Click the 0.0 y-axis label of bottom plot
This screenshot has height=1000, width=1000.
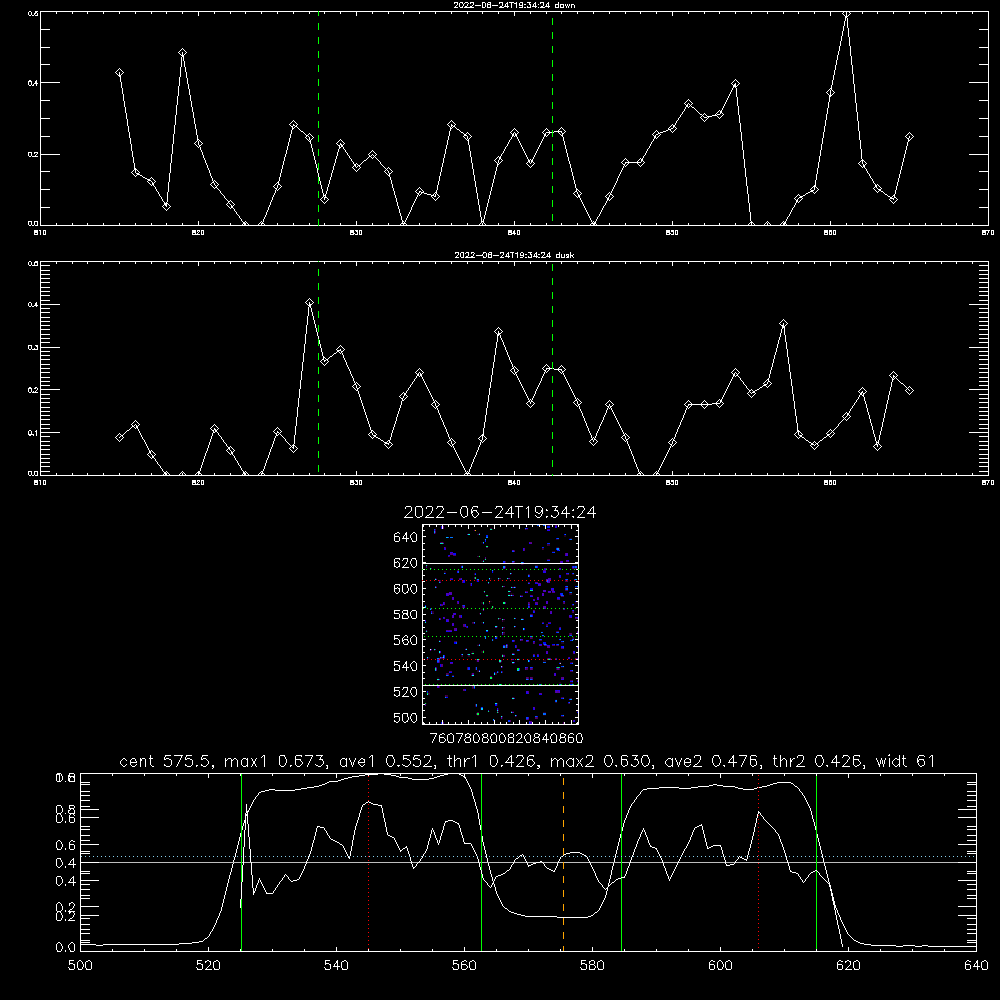[x=66, y=948]
